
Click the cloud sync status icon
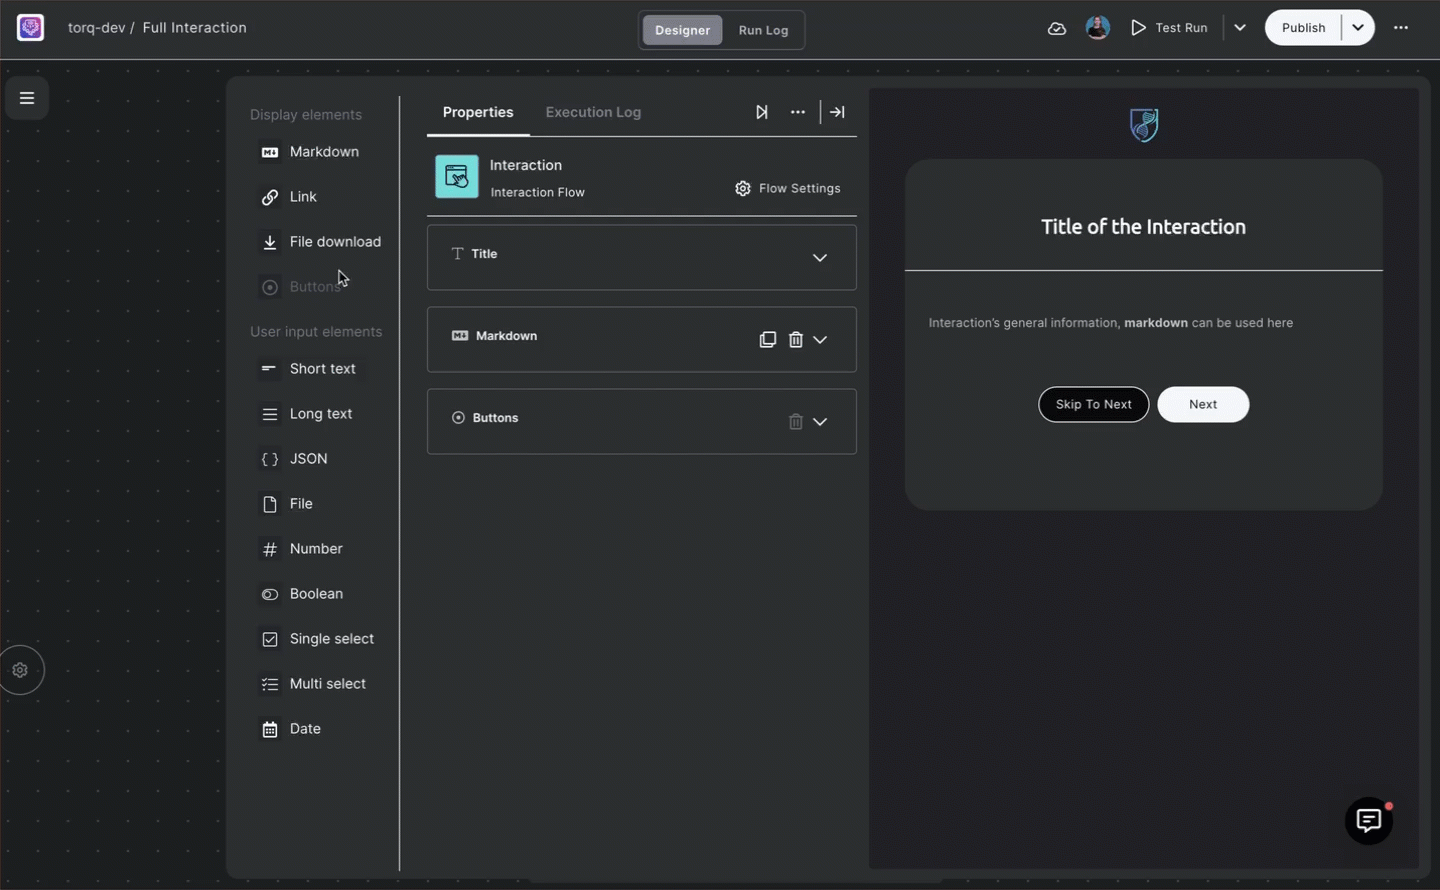pyautogui.click(x=1056, y=28)
